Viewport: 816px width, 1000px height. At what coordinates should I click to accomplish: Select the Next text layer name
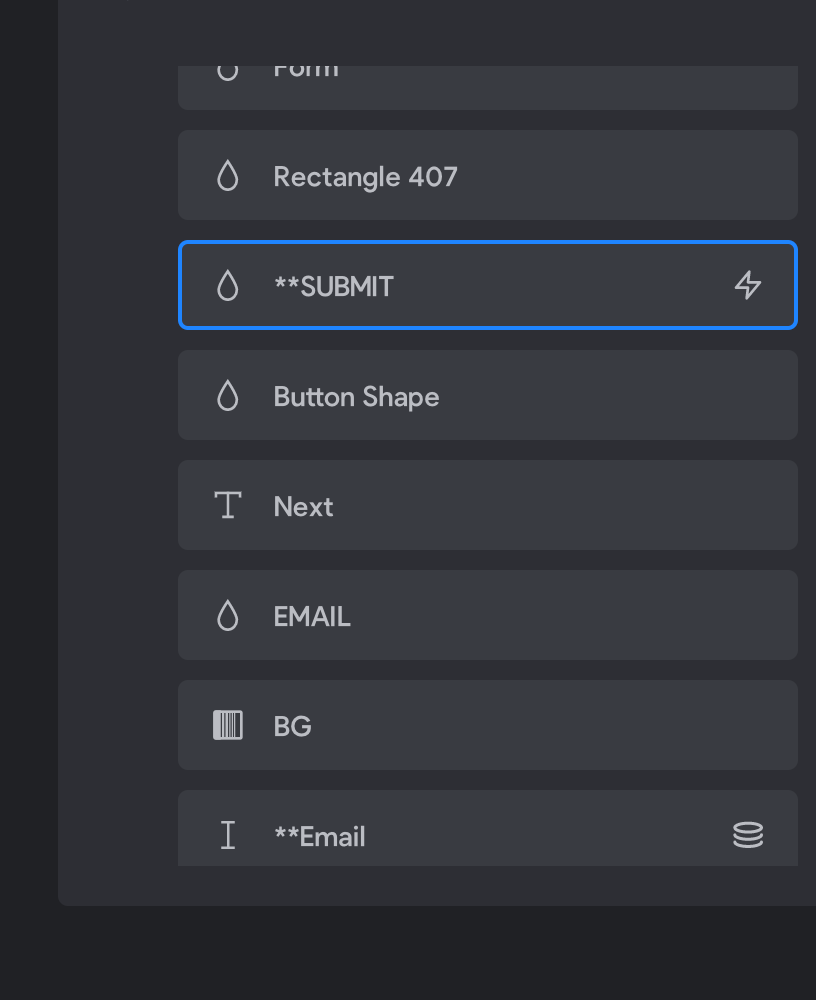[303, 507]
